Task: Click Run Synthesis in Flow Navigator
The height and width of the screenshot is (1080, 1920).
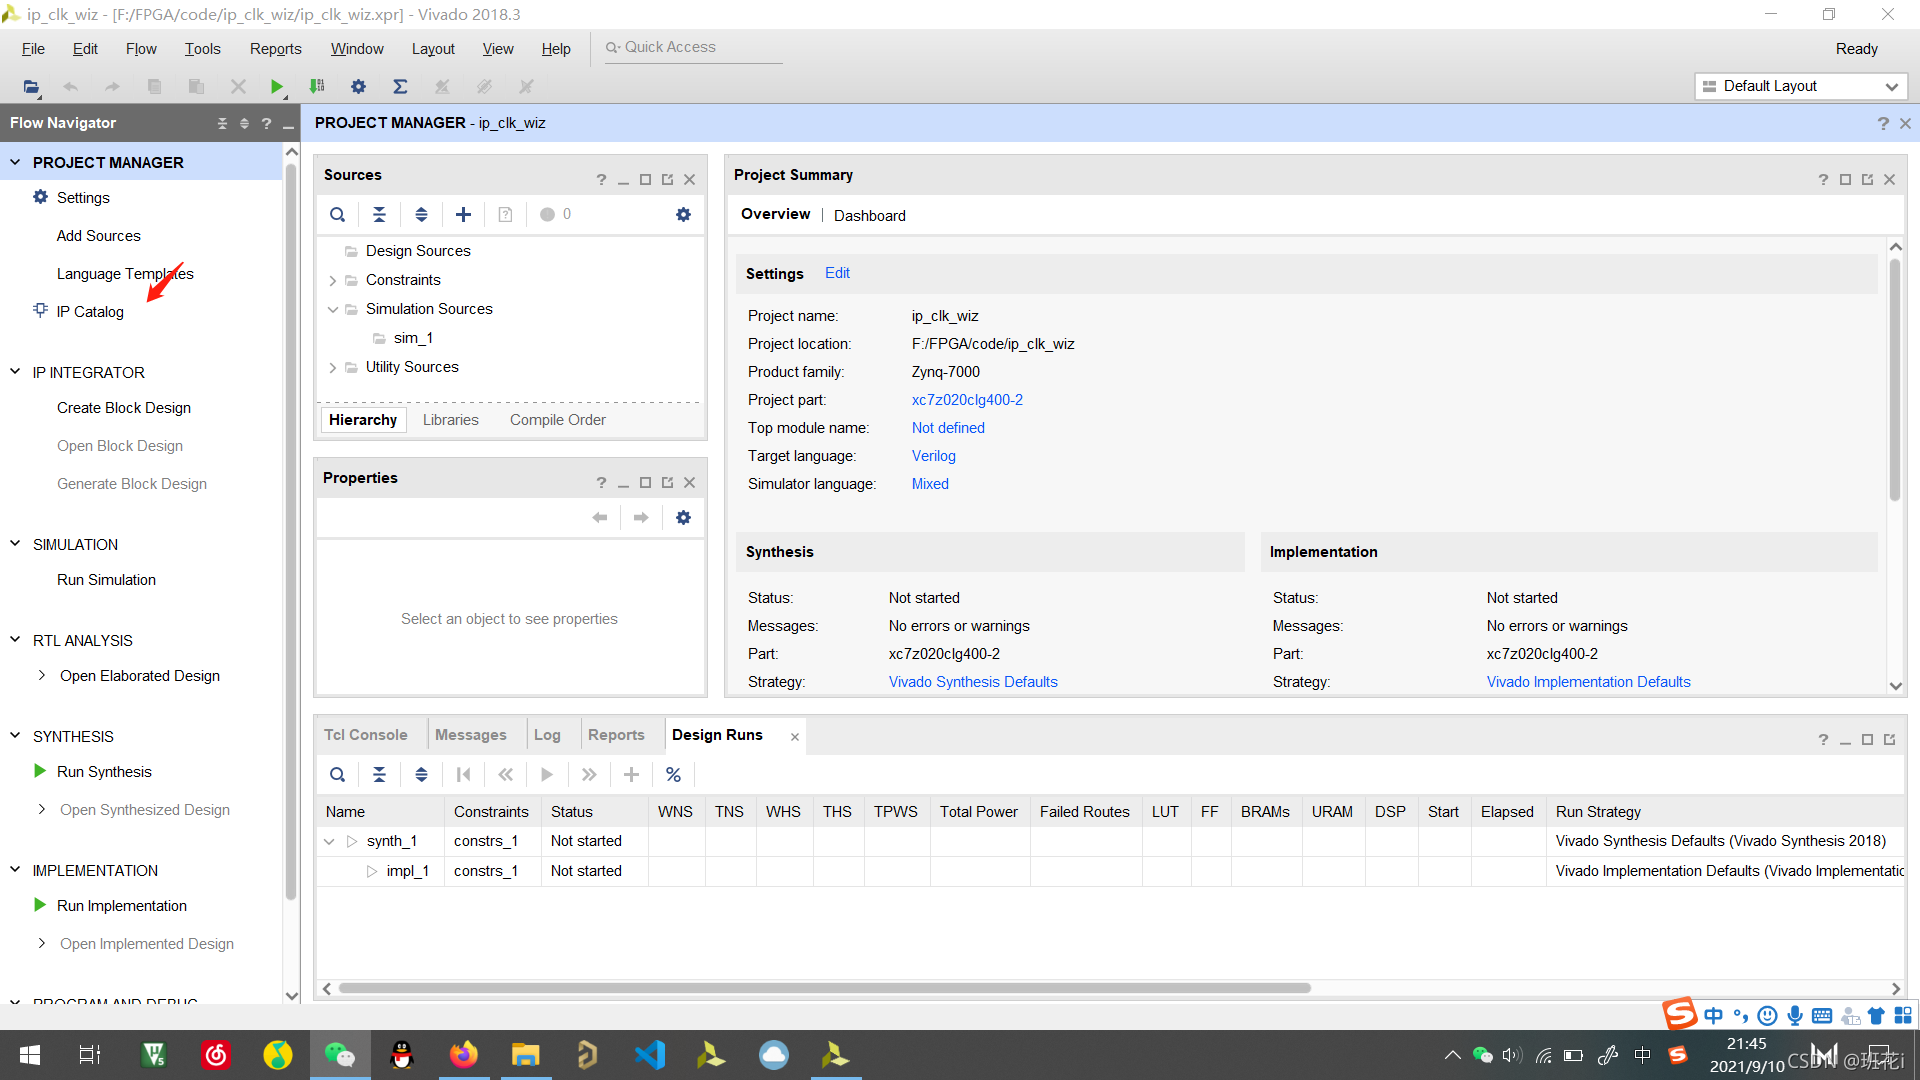Action: [104, 772]
